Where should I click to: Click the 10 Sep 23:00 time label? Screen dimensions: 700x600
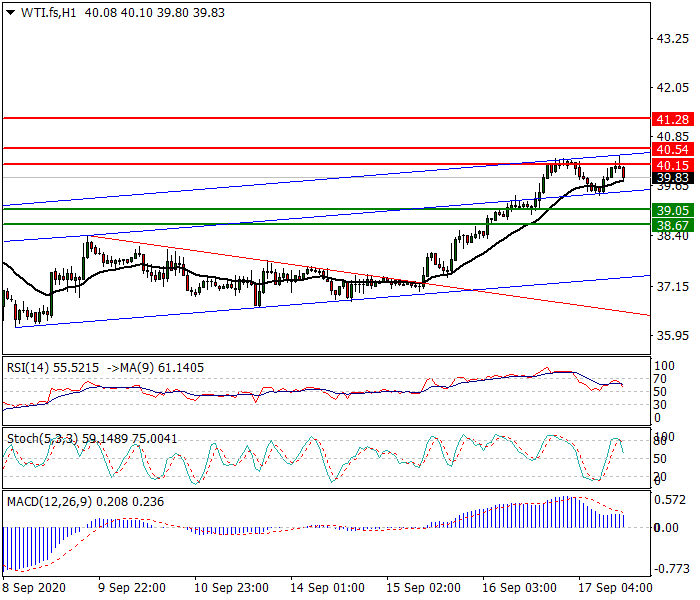click(x=231, y=588)
